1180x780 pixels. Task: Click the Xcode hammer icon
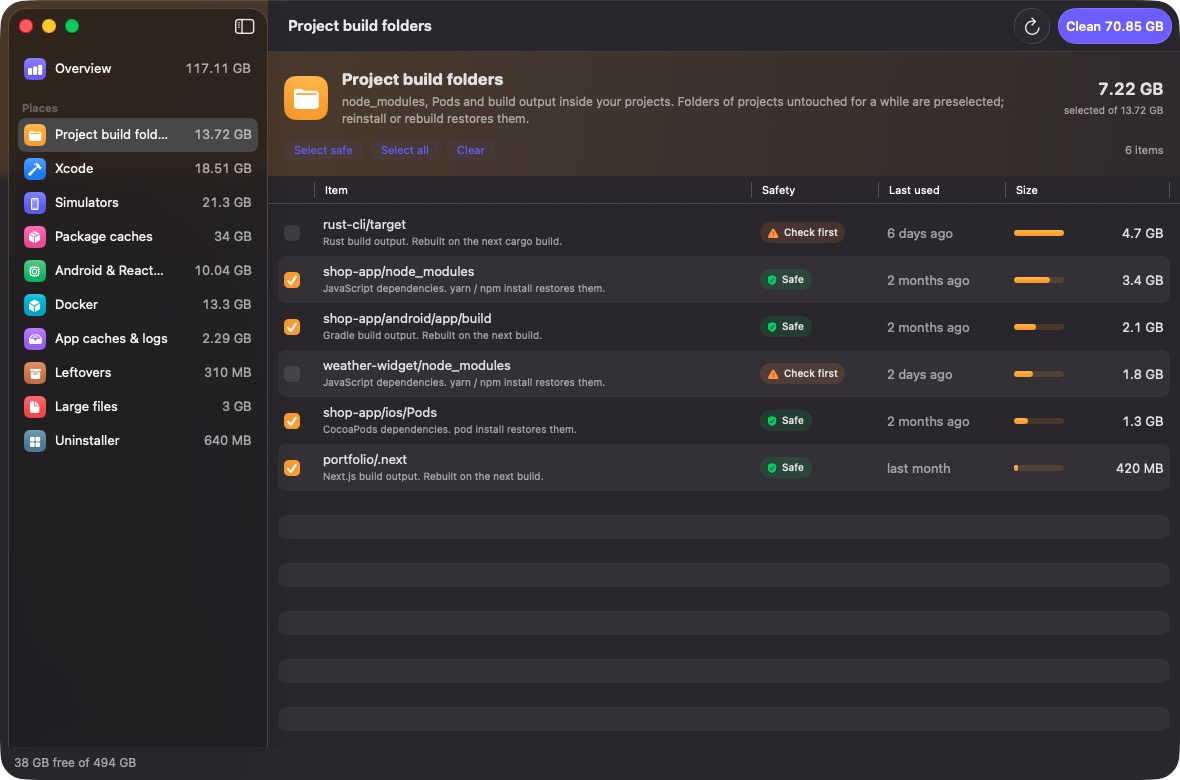coord(35,169)
